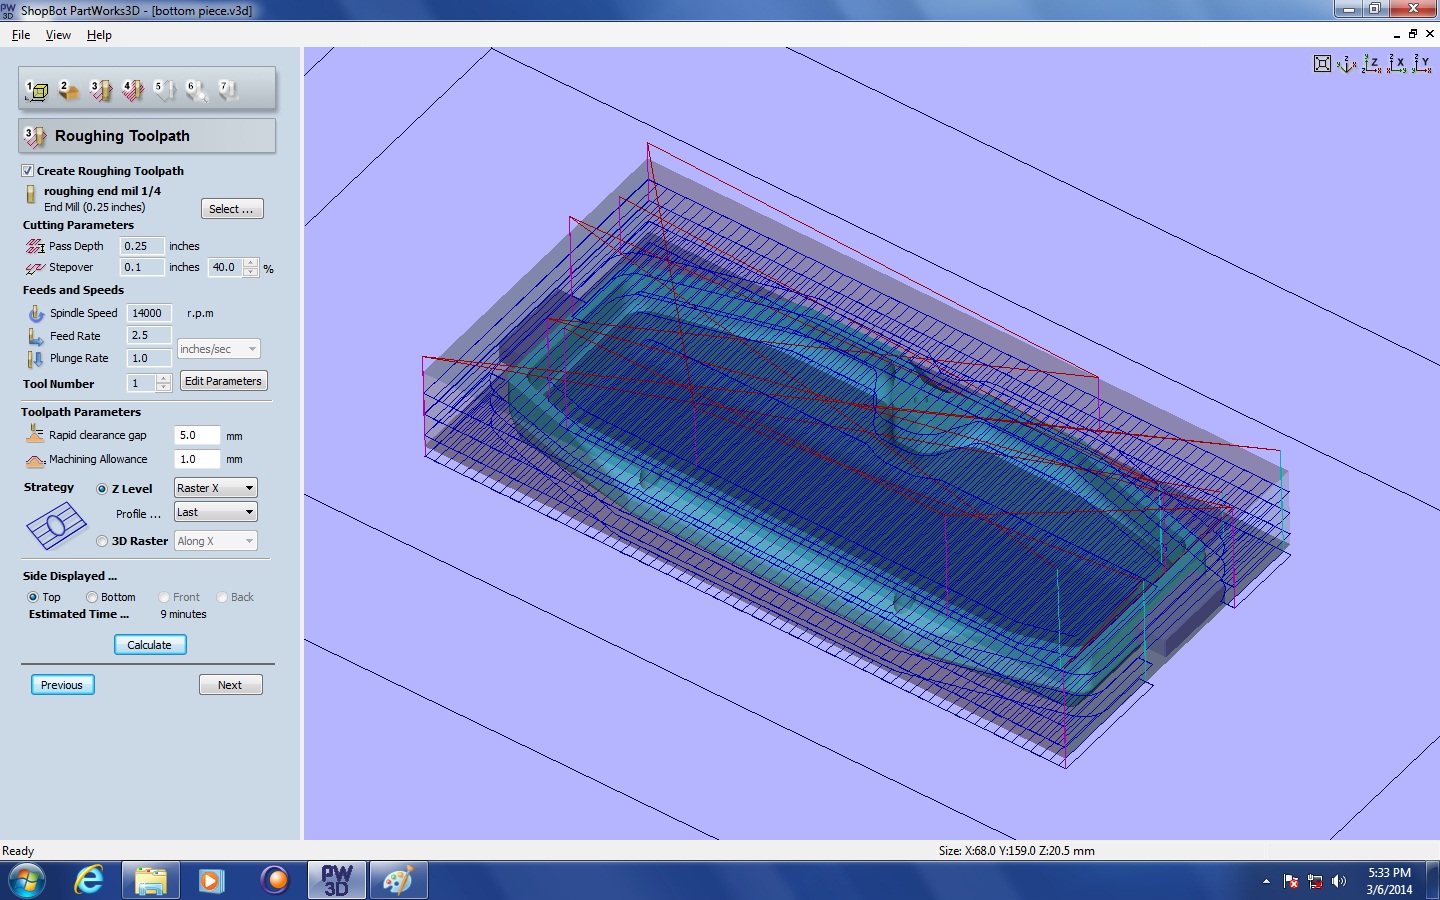This screenshot has height=900, width=1440.
Task: Open Paint from the taskbar
Action: 398,880
